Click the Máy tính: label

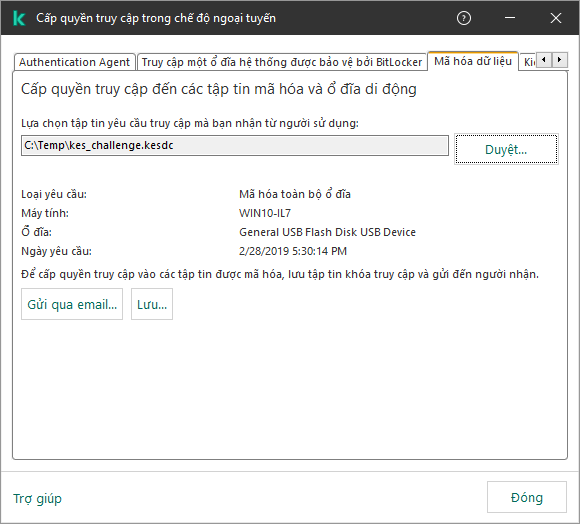[45, 213]
